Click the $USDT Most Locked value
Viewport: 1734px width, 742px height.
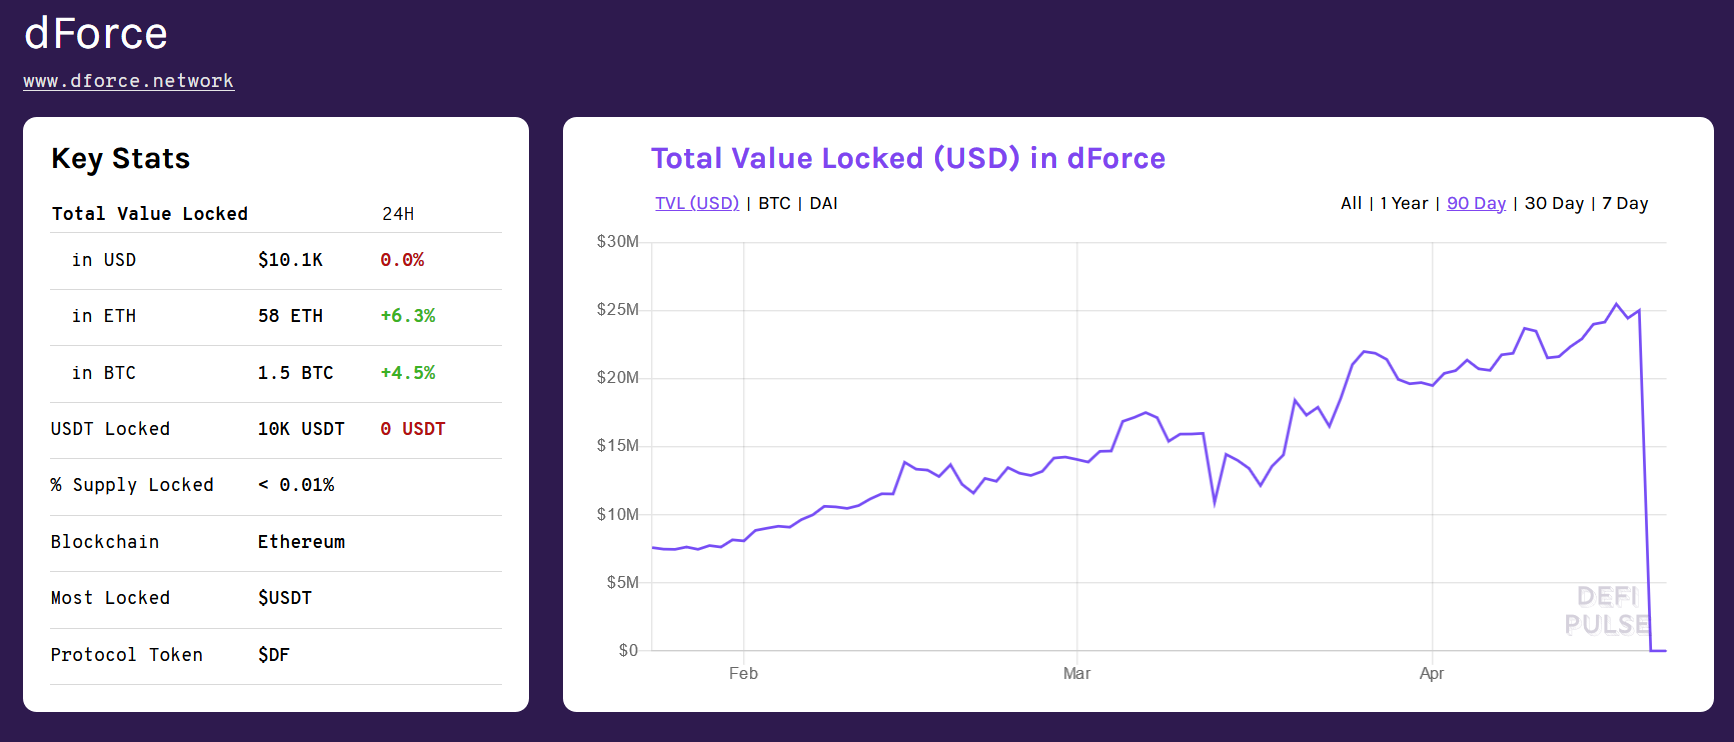point(284,598)
